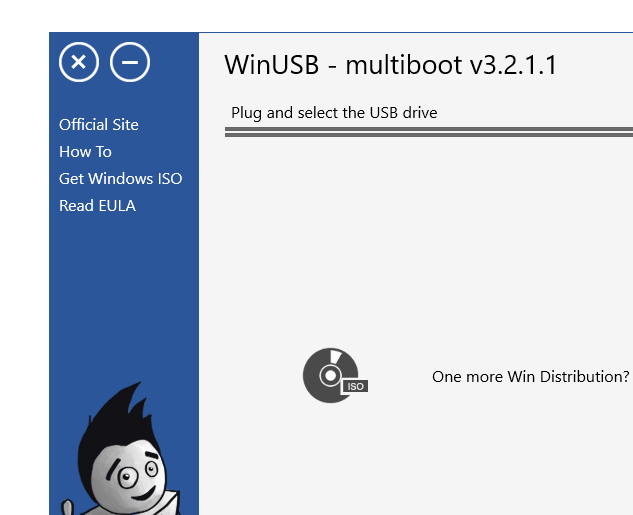Click the 'Plug and select the USB drive' label
633x515 pixels.
point(334,113)
